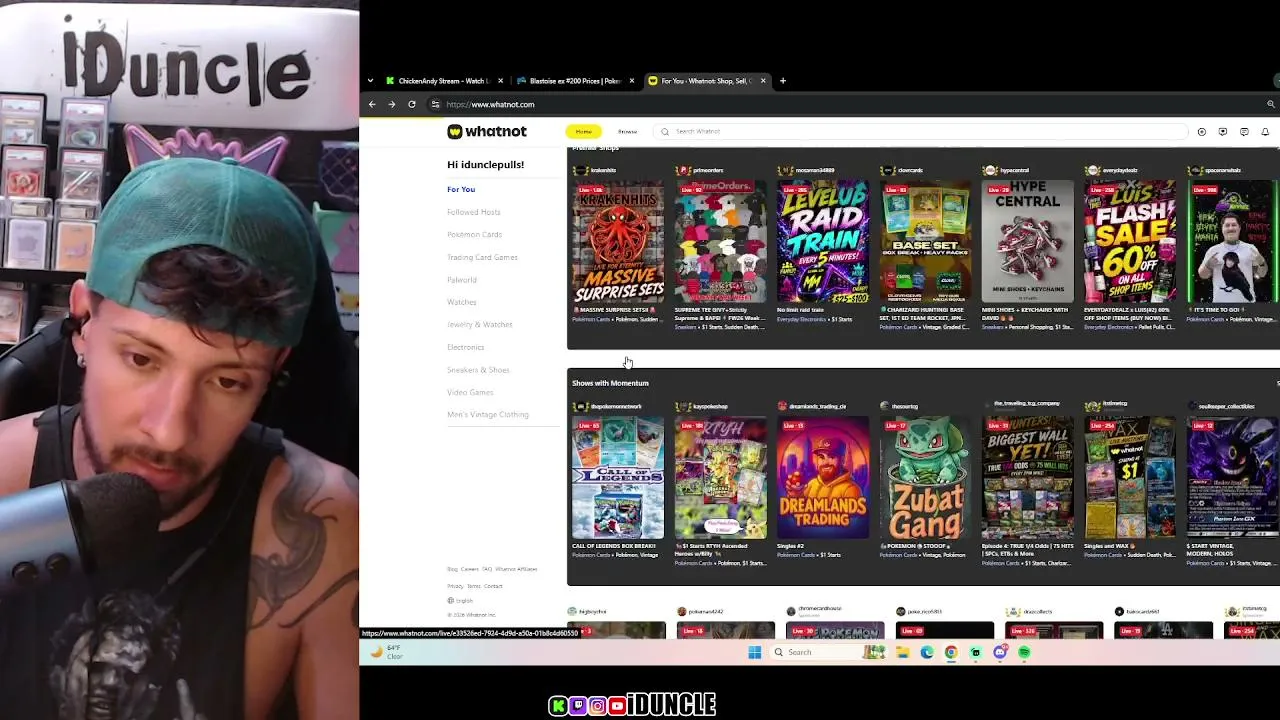Click the first circular icon in Whatnot header
The image size is (1280, 720).
tap(1201, 132)
